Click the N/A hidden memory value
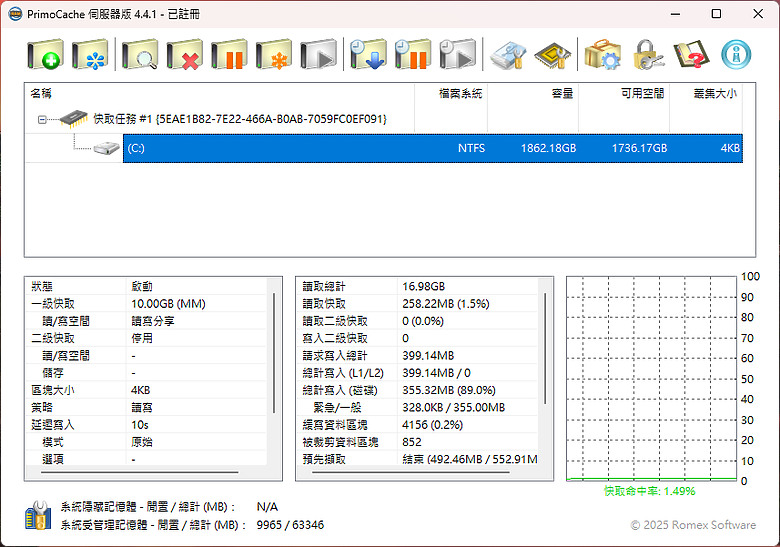This screenshot has width=780, height=547. point(267,507)
